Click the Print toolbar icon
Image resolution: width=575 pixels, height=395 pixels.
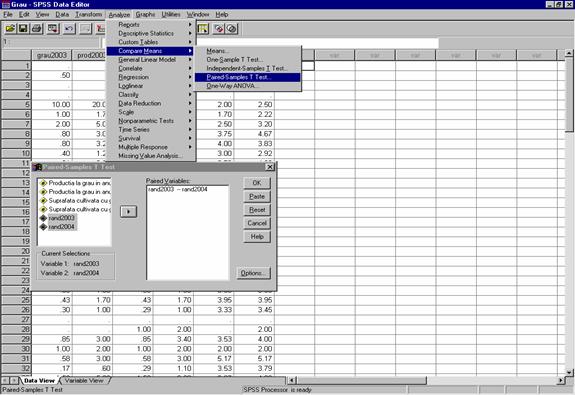coord(37,29)
